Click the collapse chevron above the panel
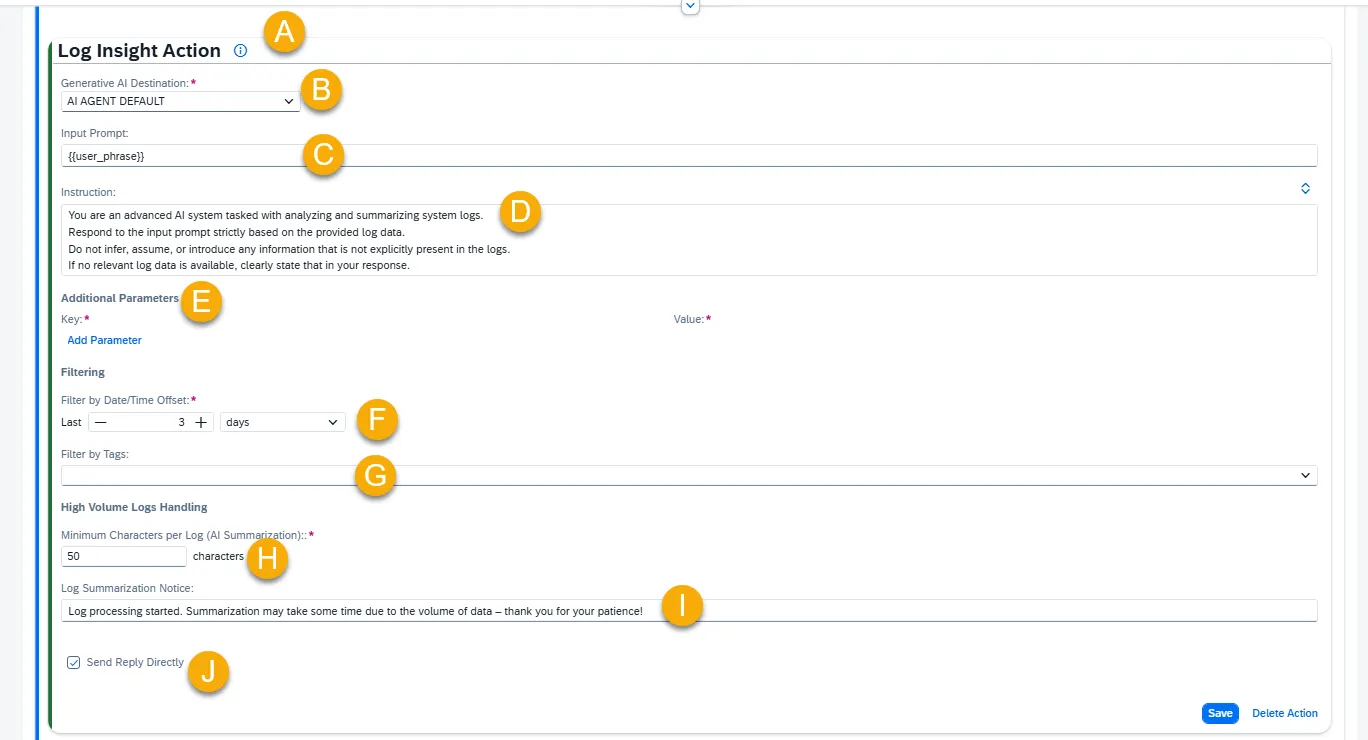The height and width of the screenshot is (740, 1368). [690, 6]
